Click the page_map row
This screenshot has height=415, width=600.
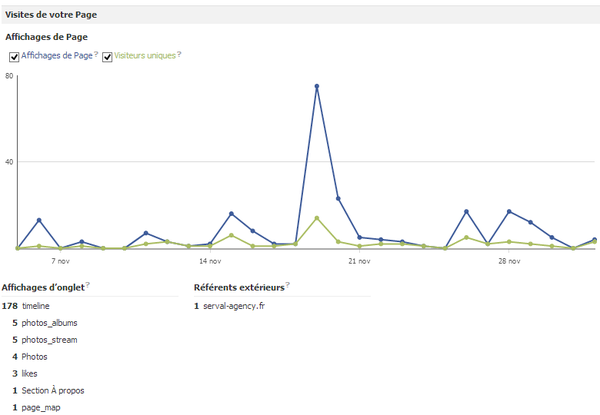click(x=36, y=408)
